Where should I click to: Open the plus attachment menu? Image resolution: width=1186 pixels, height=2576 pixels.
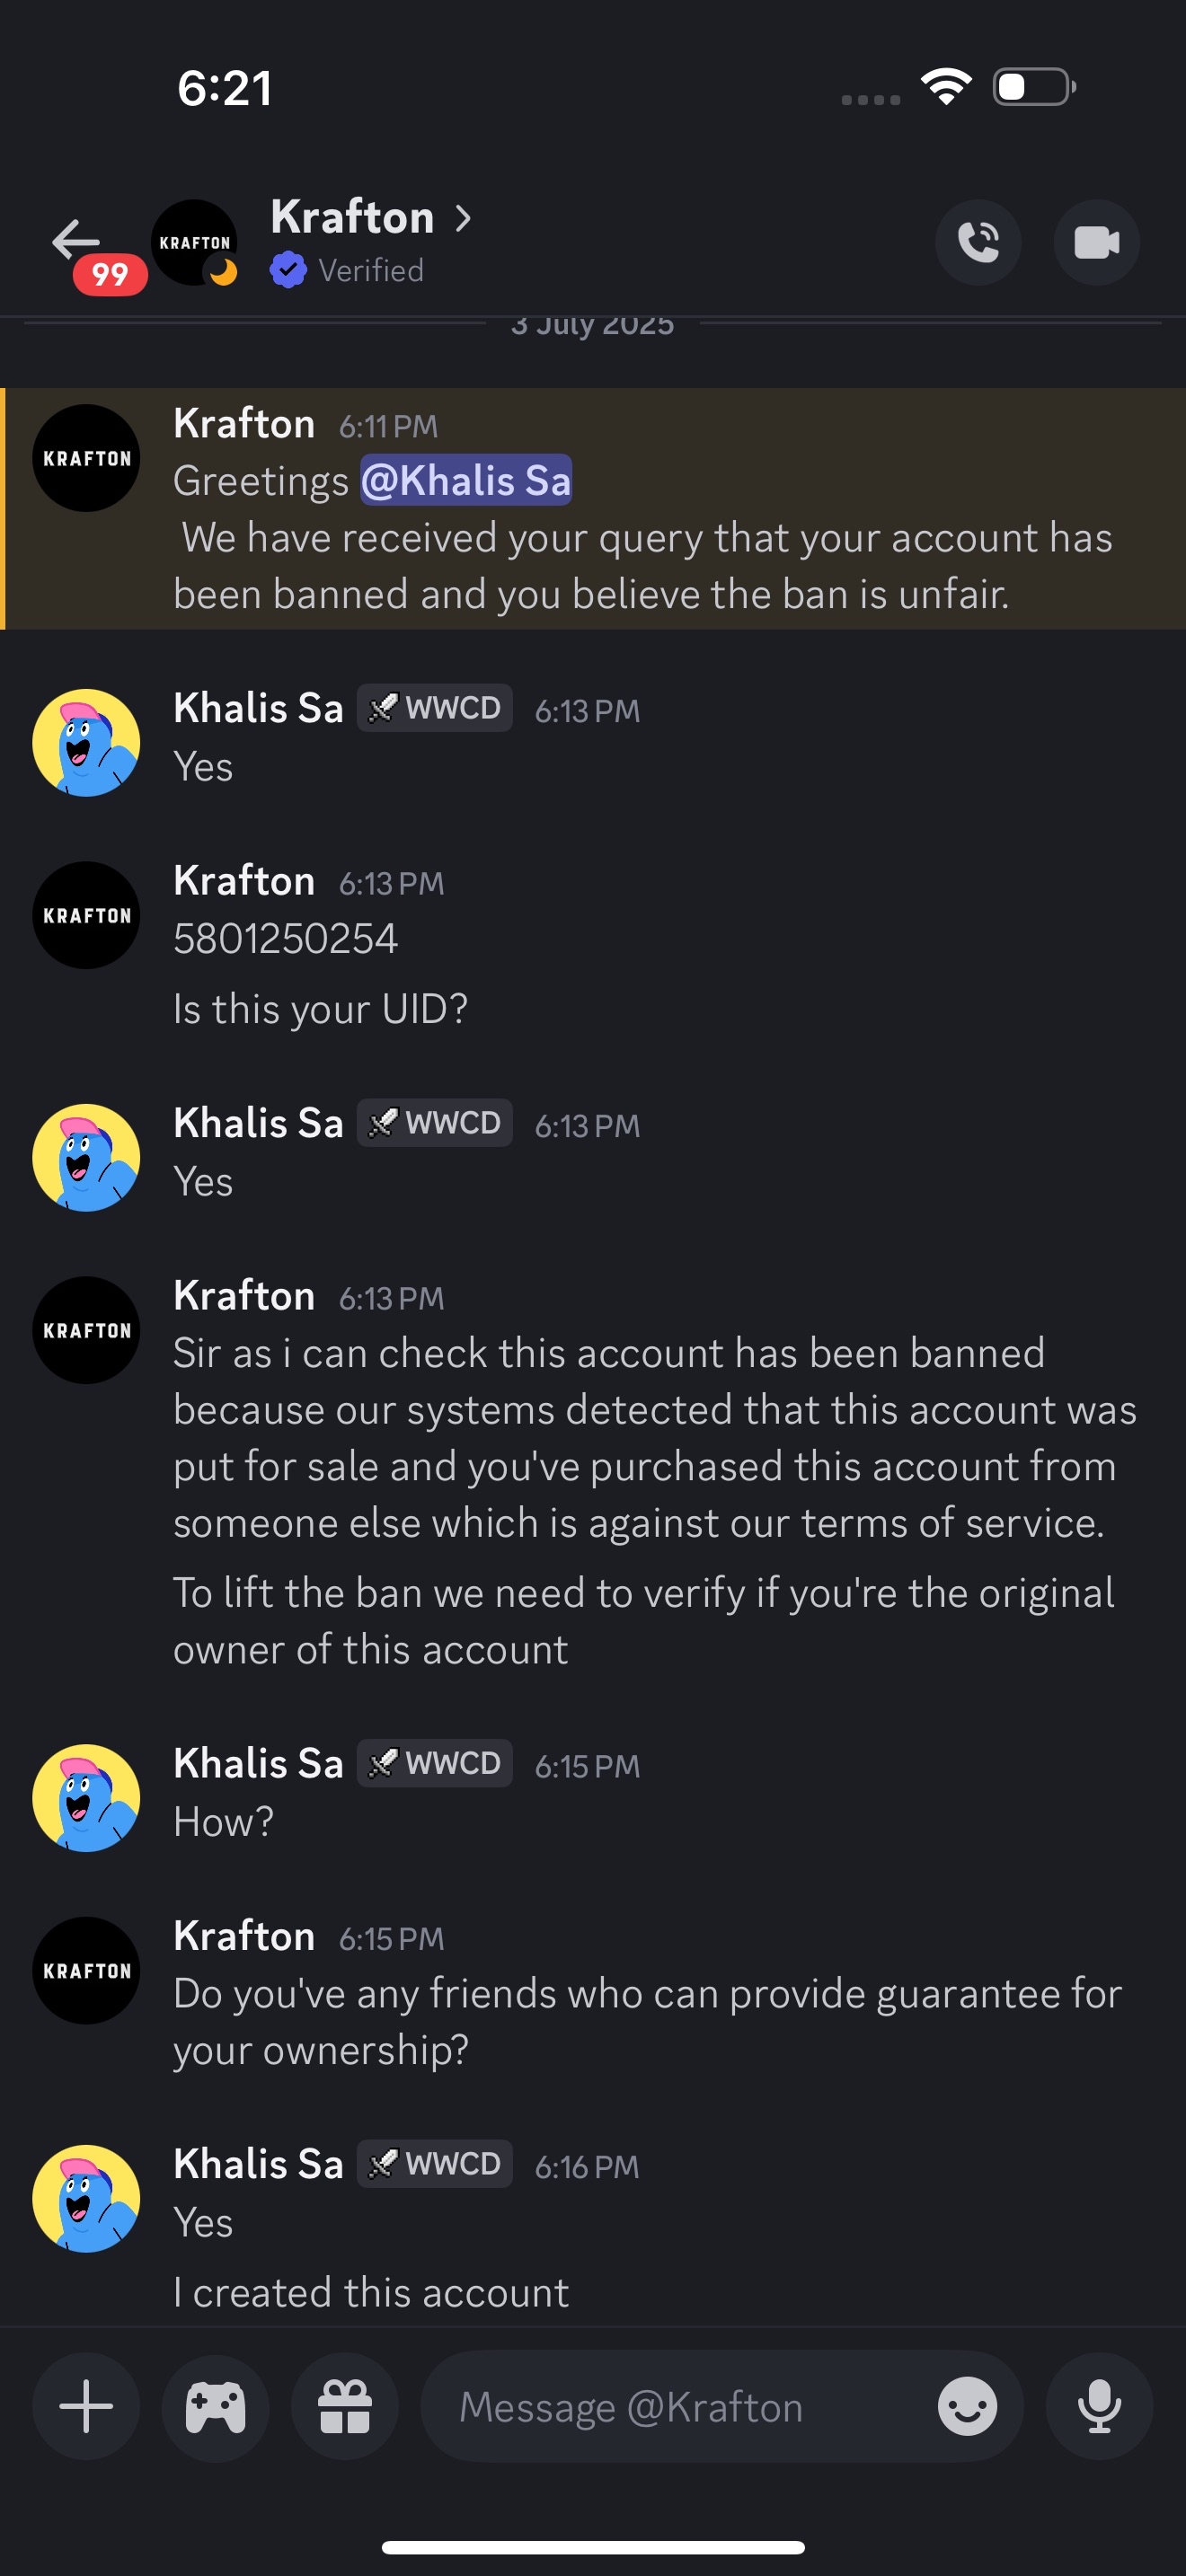pos(86,2406)
